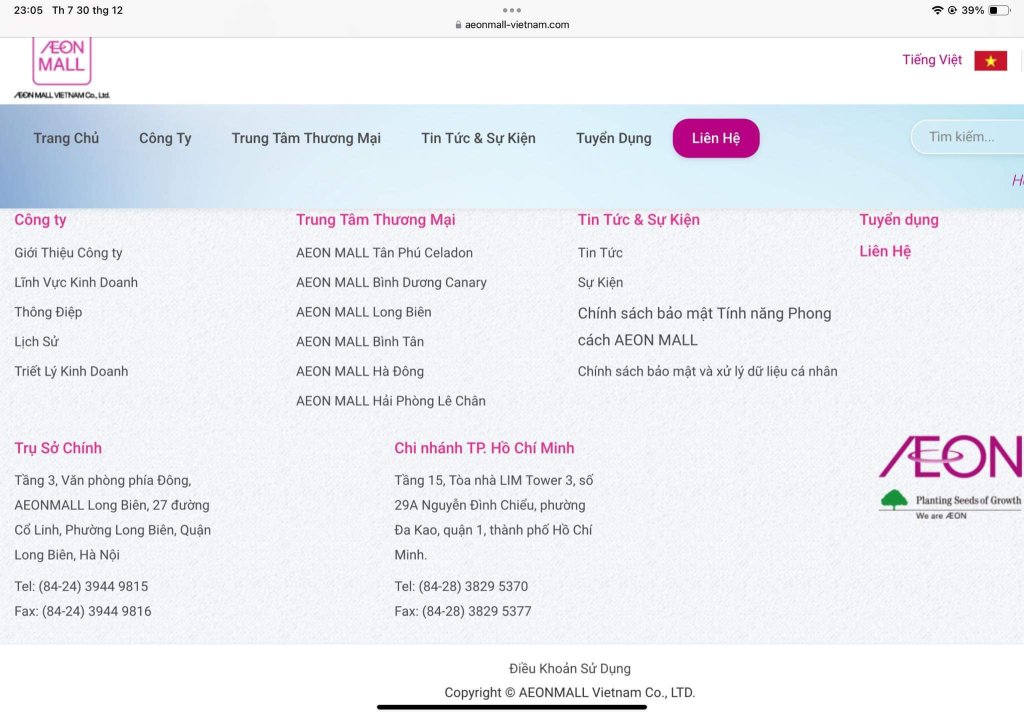Open AEON MALL Tân Phú Celadon
Image resolution: width=1024 pixels, height=716 pixels.
point(384,253)
